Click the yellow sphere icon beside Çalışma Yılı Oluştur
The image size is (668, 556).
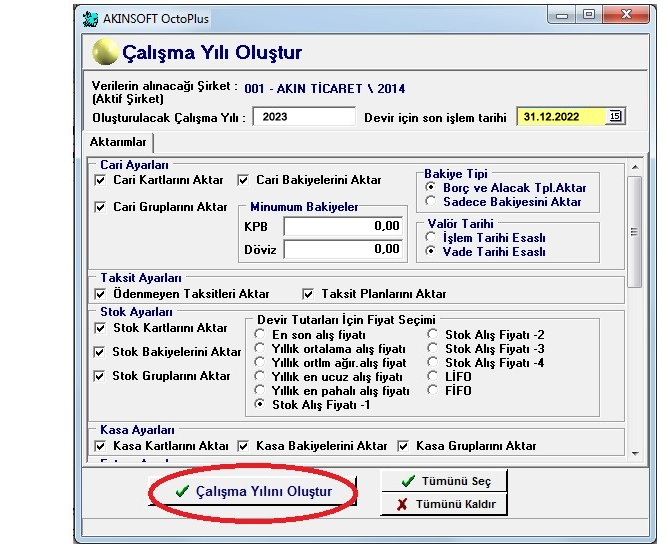(x=105, y=52)
